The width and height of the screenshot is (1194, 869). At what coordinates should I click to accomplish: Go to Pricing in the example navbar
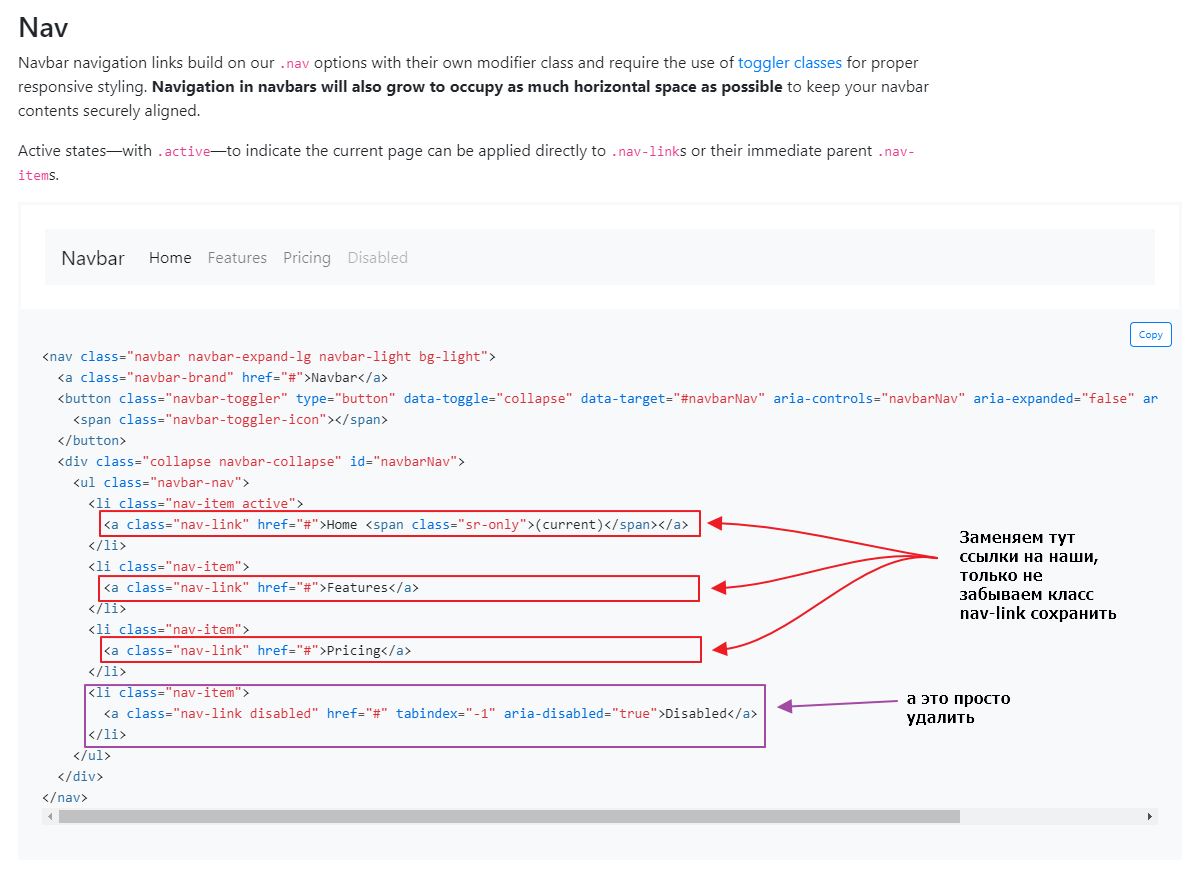click(x=306, y=258)
